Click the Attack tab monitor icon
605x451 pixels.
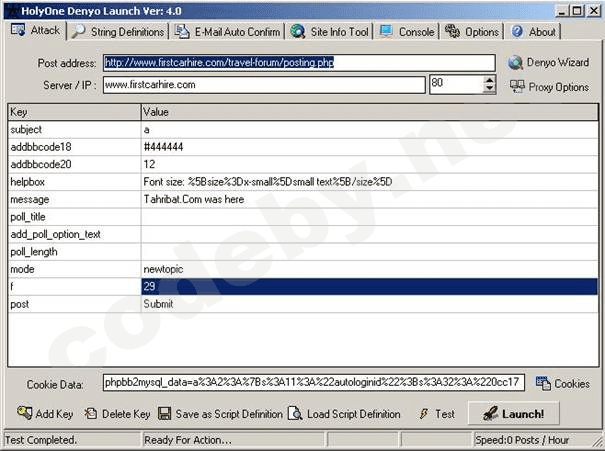[18, 30]
